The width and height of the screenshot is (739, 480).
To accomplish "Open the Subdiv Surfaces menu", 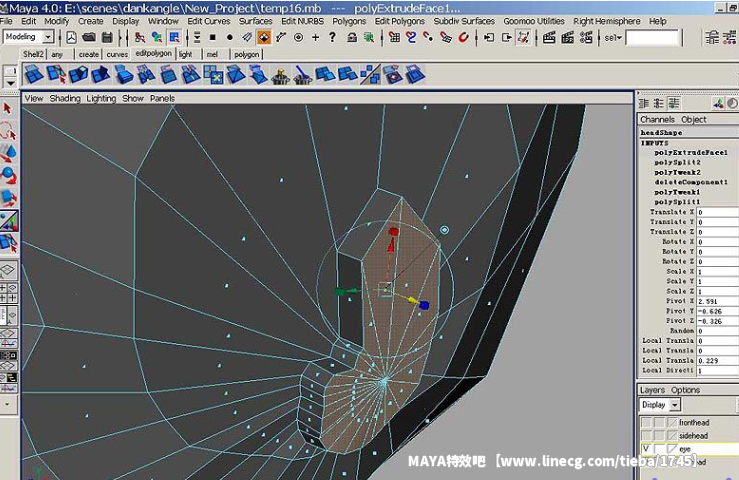I will click(464, 21).
